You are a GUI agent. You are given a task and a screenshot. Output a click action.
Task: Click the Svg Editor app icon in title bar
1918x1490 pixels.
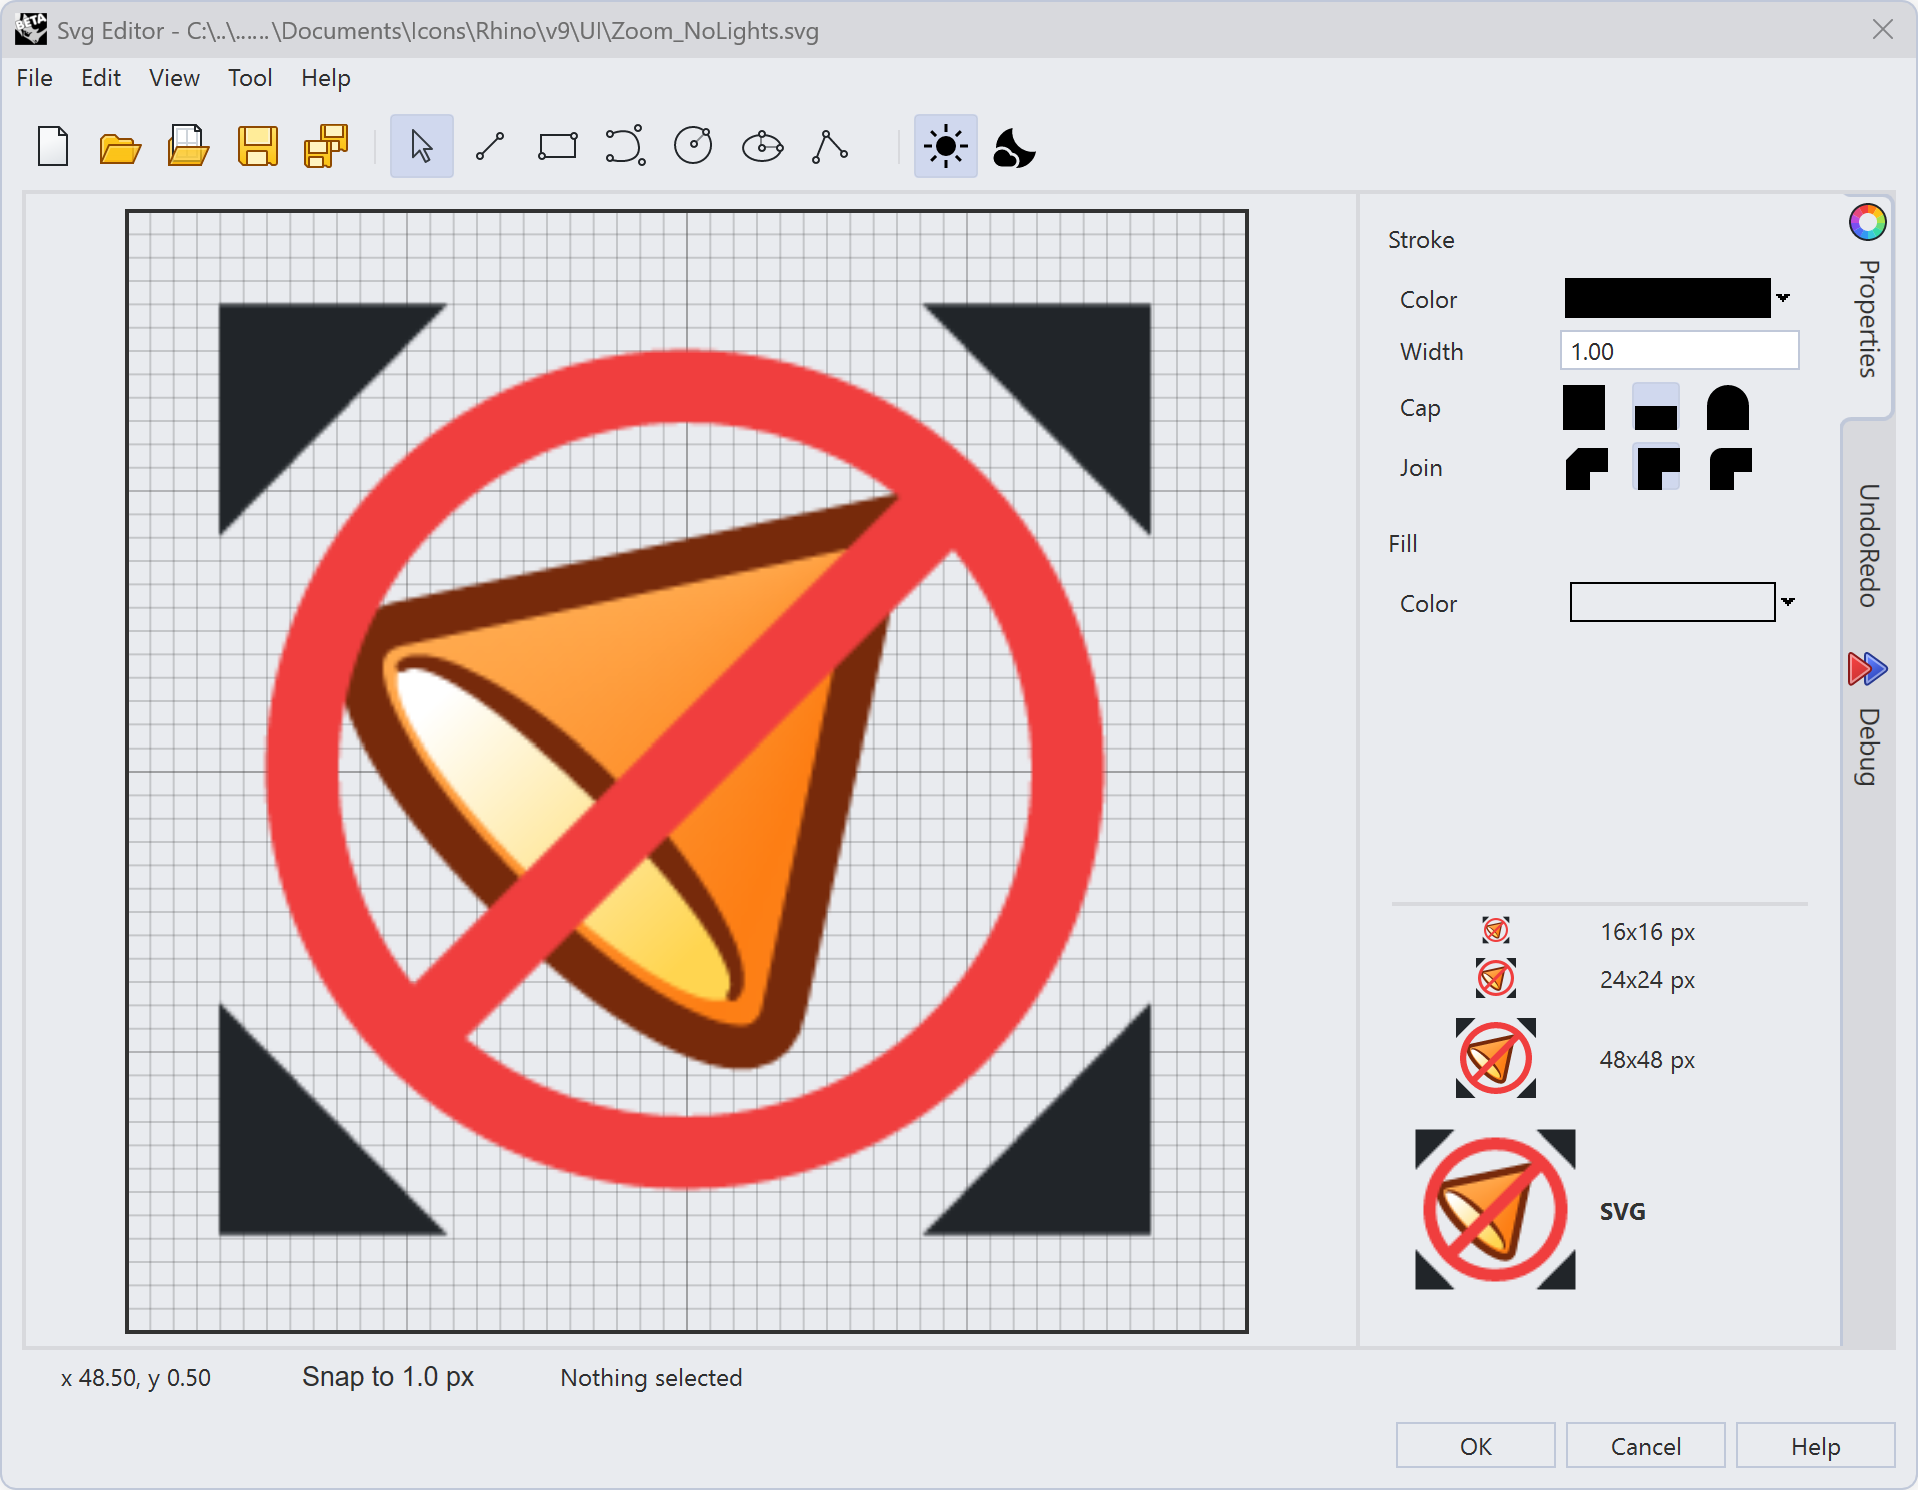[31, 30]
